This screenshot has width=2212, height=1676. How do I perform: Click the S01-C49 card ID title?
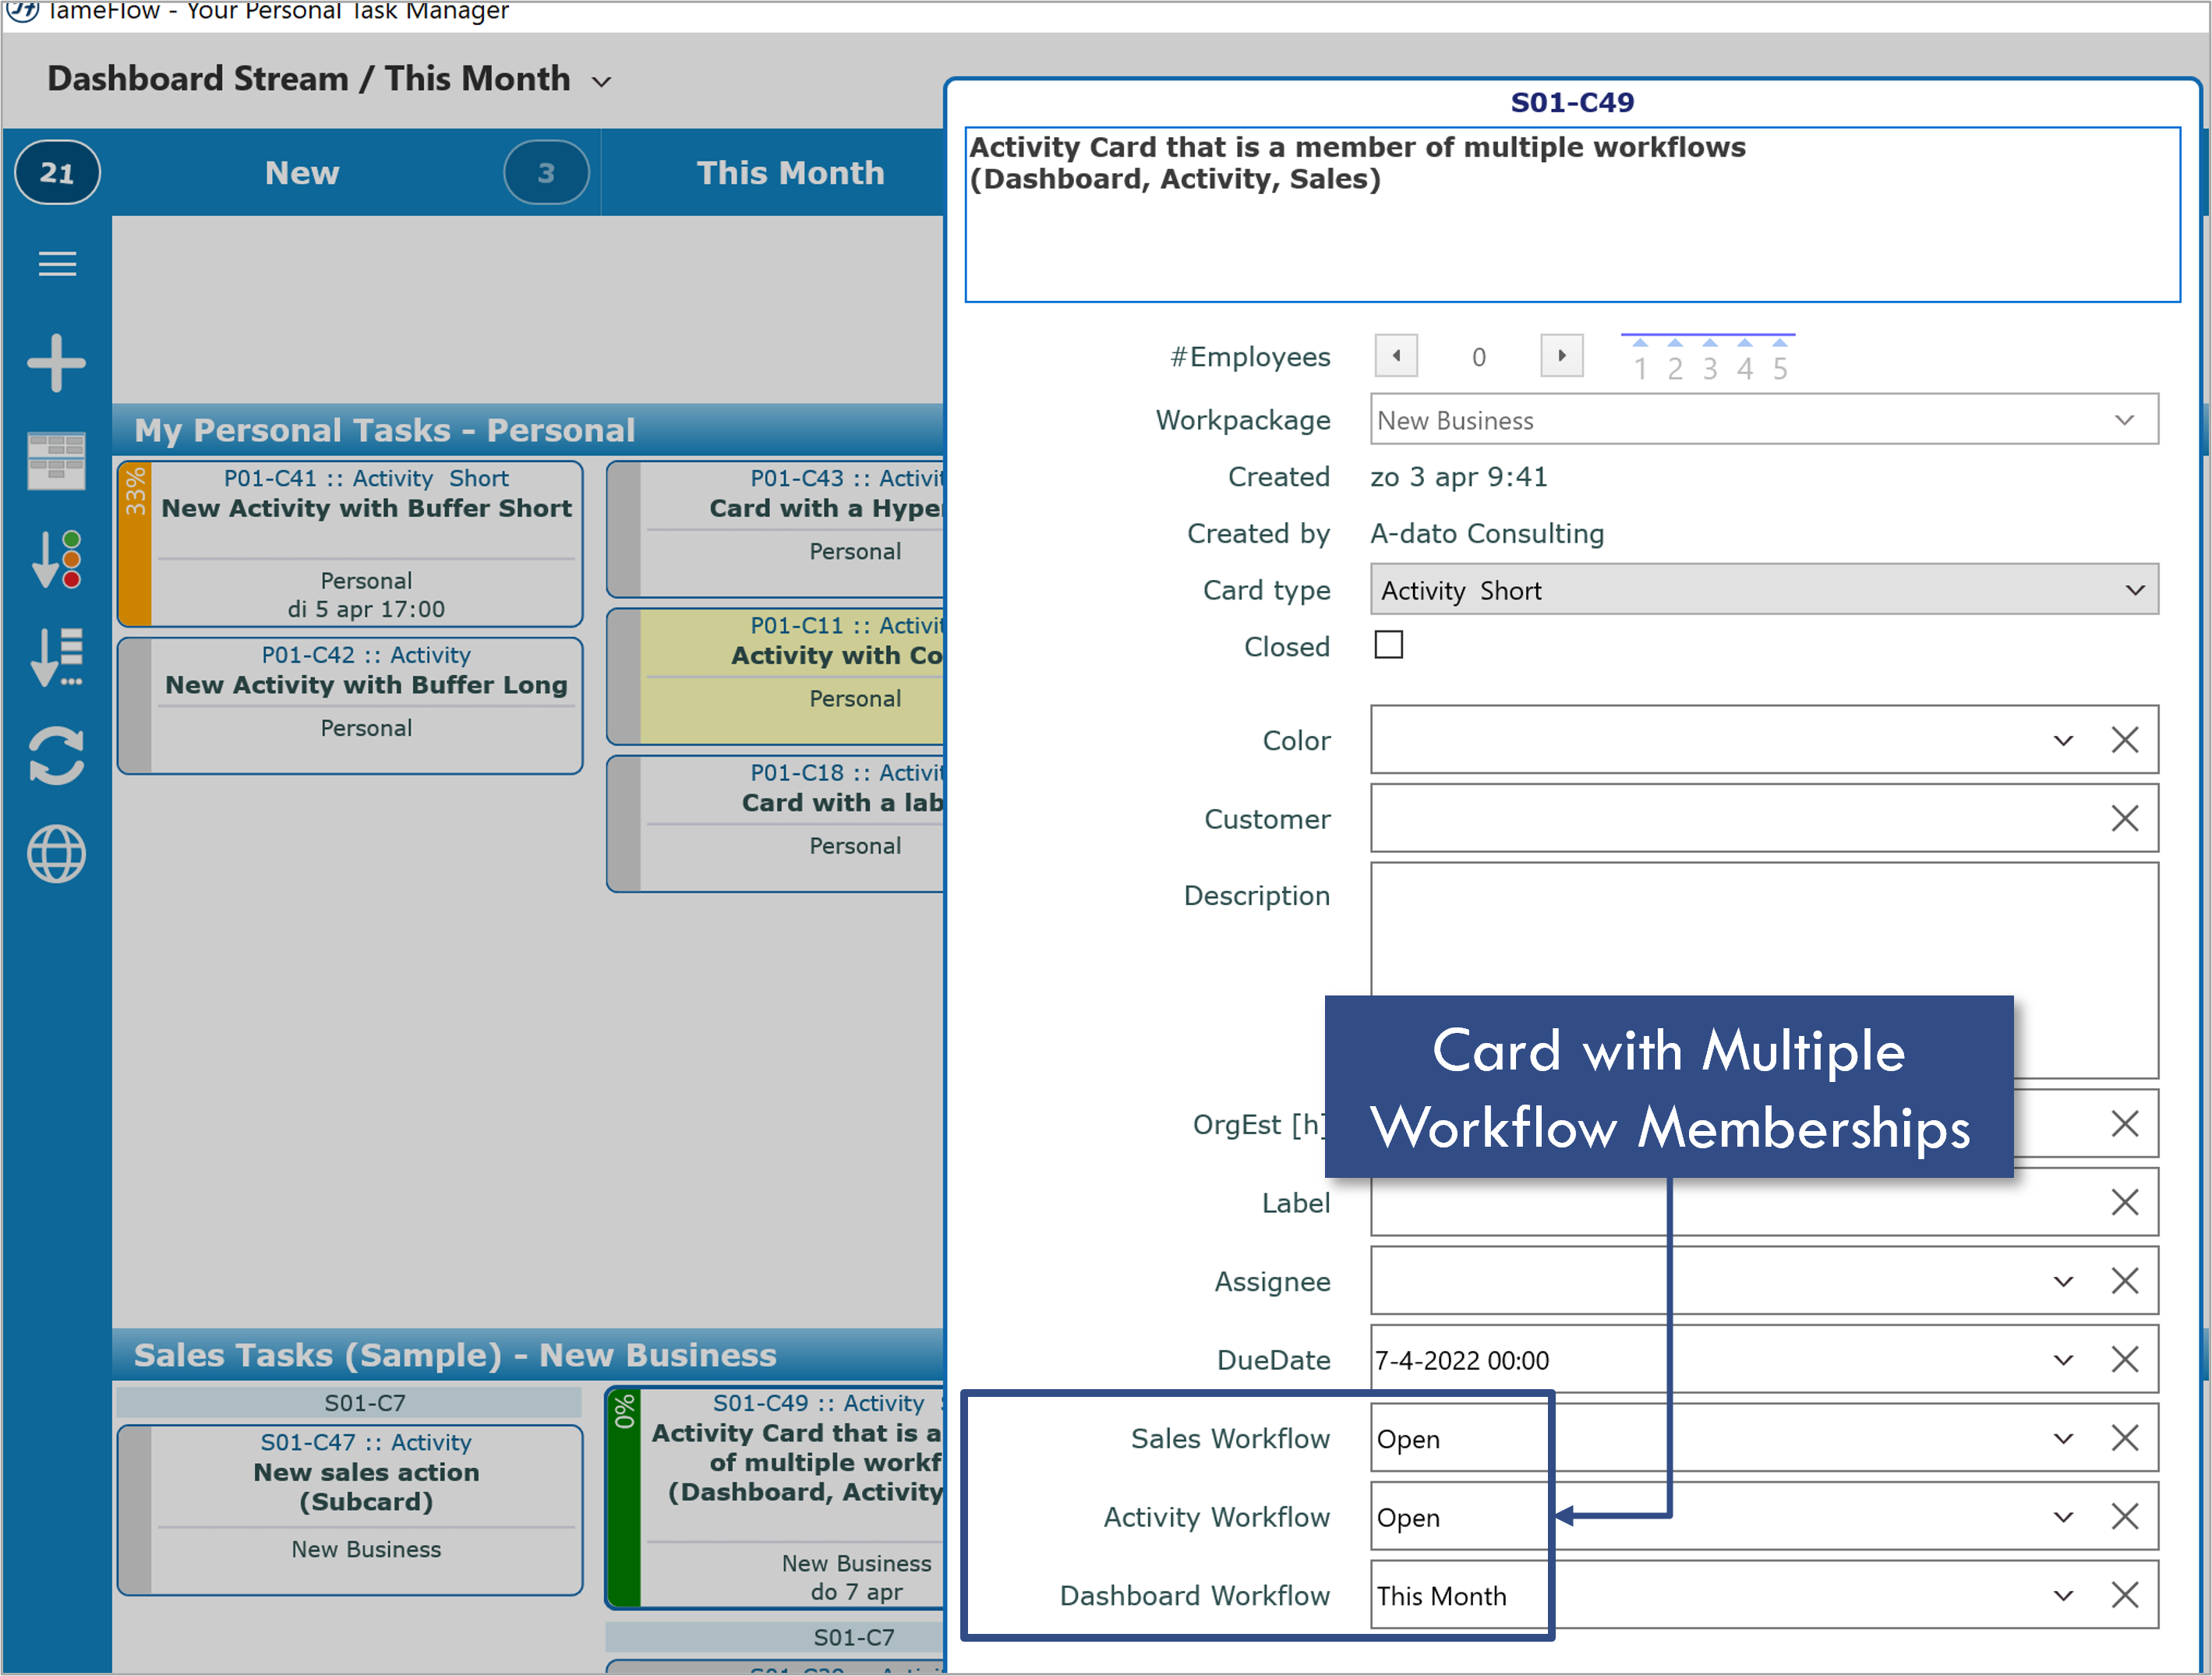(x=1572, y=102)
